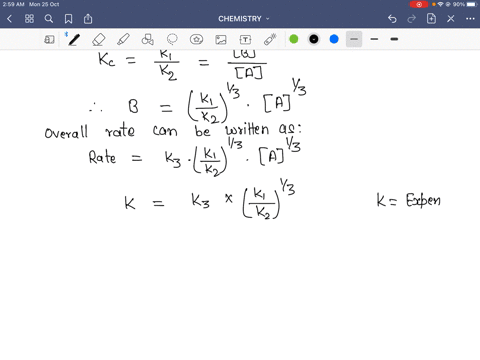Tap the 2:59 AM clock in status bar
The height and width of the screenshot is (360, 480).
[x=13, y=4]
